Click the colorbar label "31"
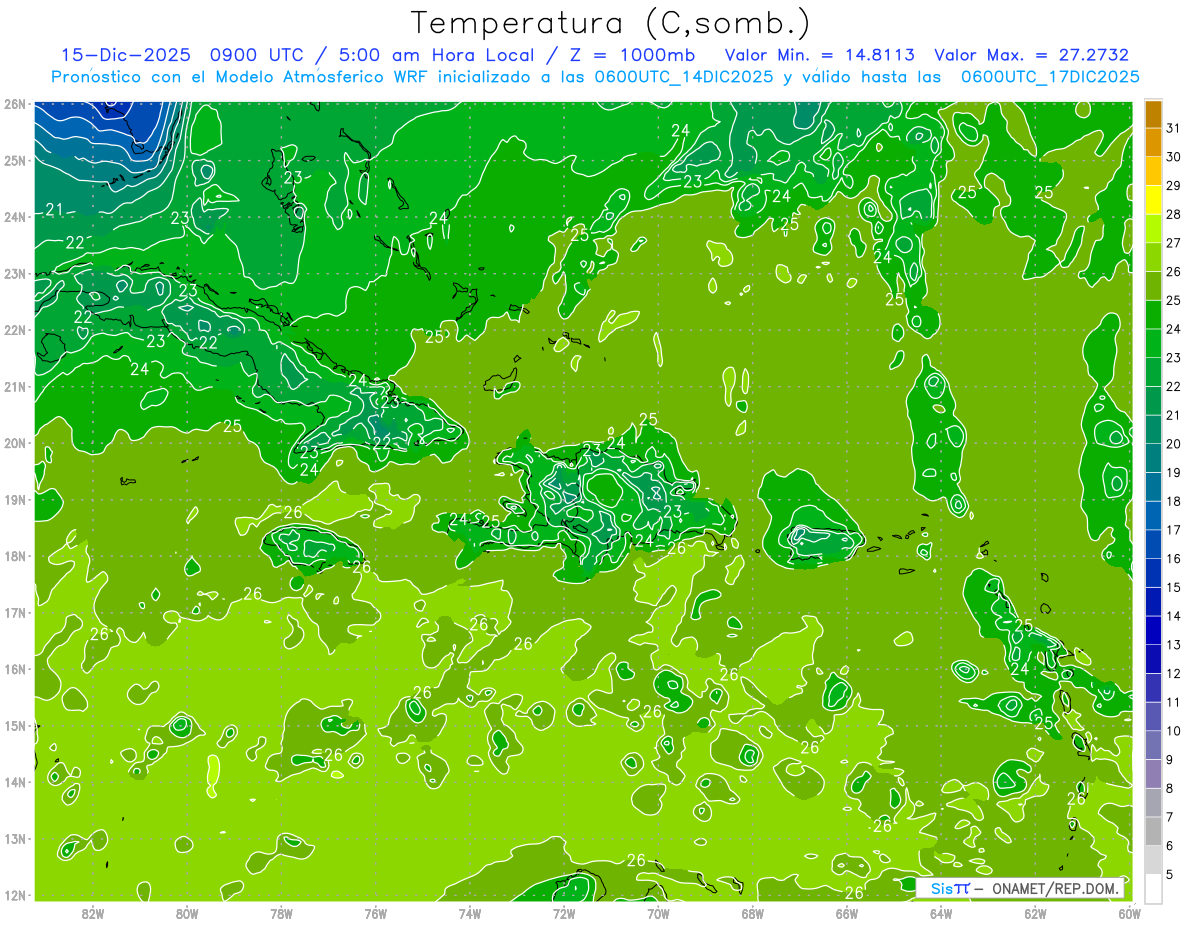The height and width of the screenshot is (927, 1200). (x=1173, y=129)
